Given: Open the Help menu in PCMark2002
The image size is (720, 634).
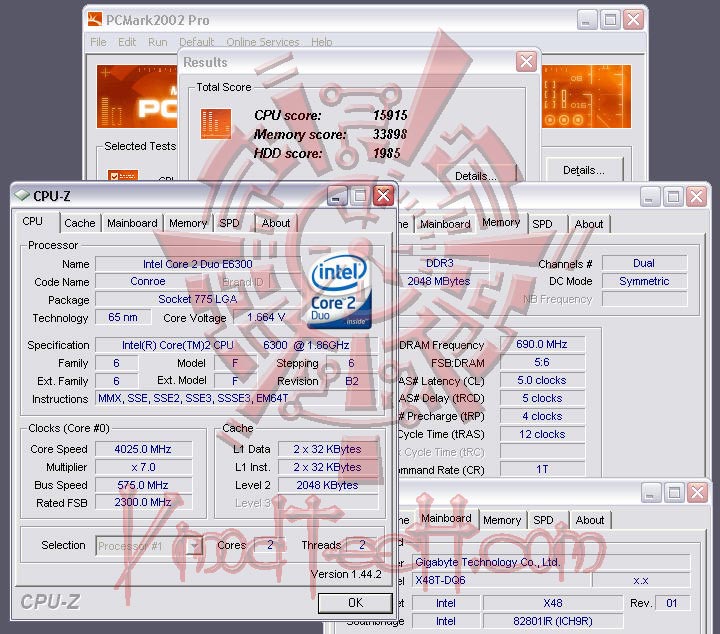Looking at the screenshot, I should tap(321, 42).
